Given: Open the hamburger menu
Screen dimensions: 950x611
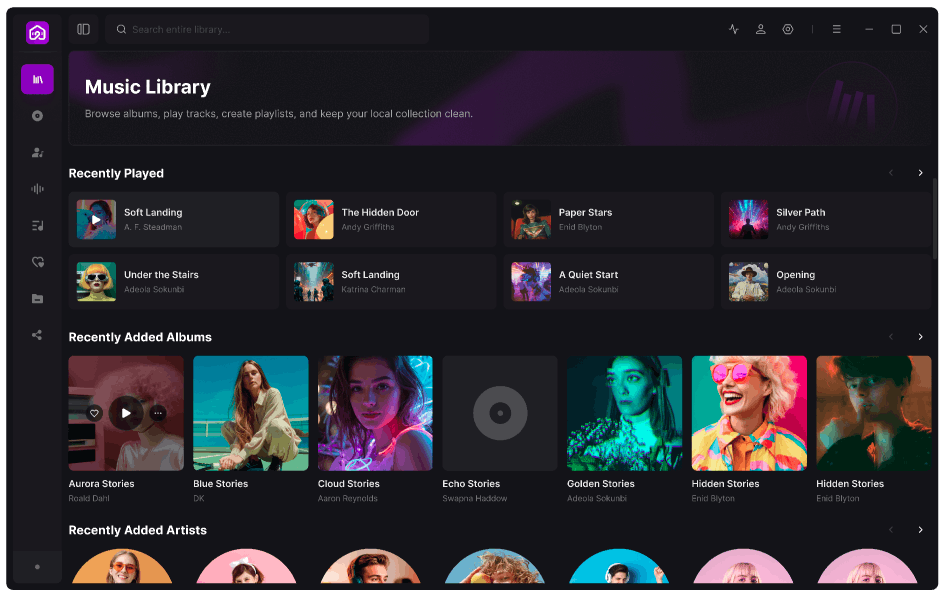Looking at the screenshot, I should pyautogui.click(x=837, y=29).
